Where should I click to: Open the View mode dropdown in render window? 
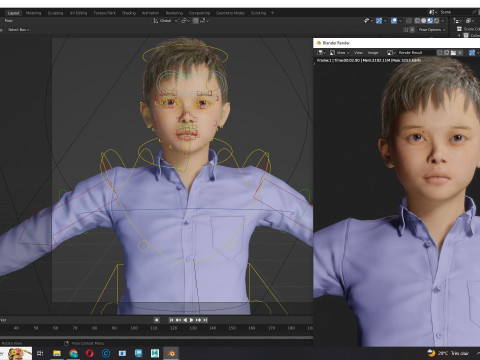click(x=339, y=53)
